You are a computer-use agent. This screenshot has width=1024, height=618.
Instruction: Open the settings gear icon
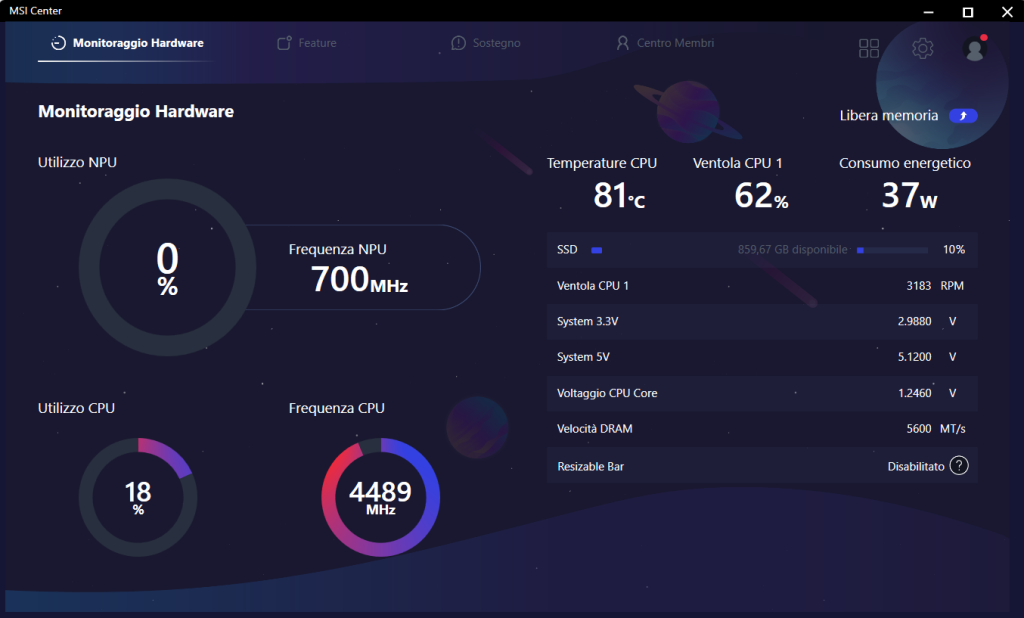click(922, 48)
